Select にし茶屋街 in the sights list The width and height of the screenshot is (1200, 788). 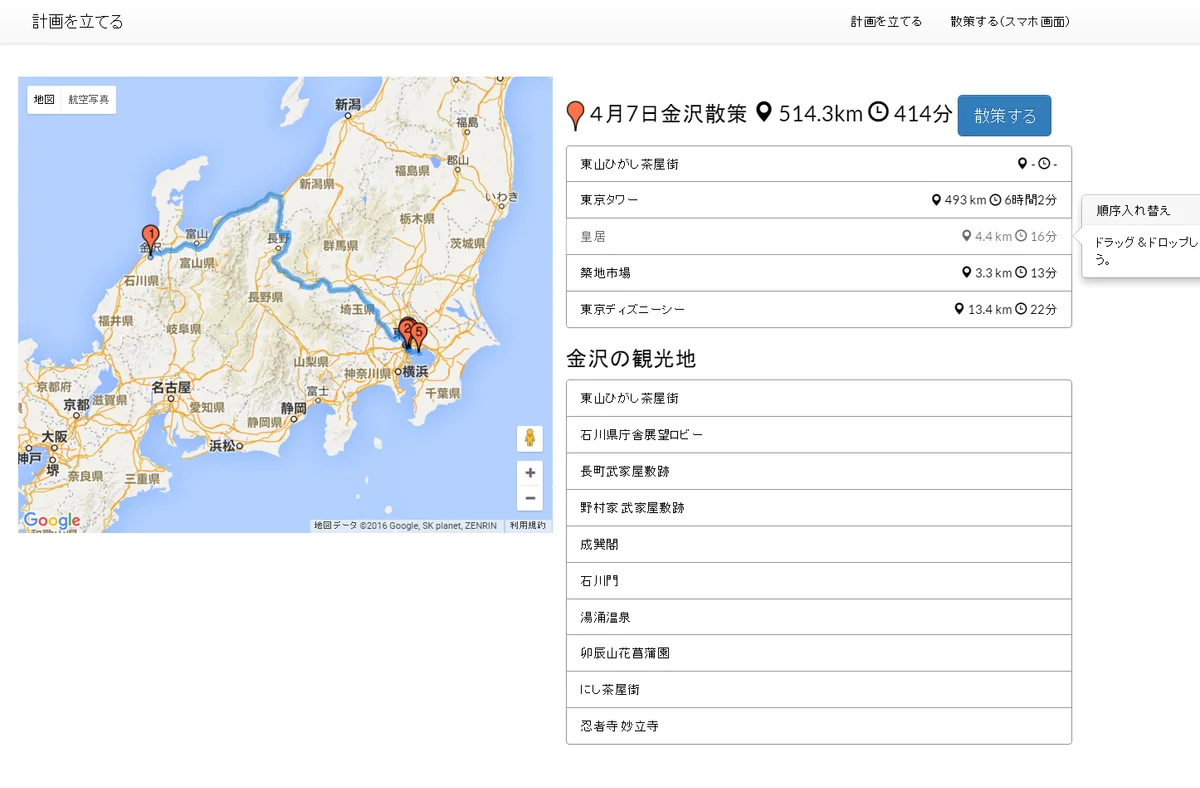click(819, 690)
